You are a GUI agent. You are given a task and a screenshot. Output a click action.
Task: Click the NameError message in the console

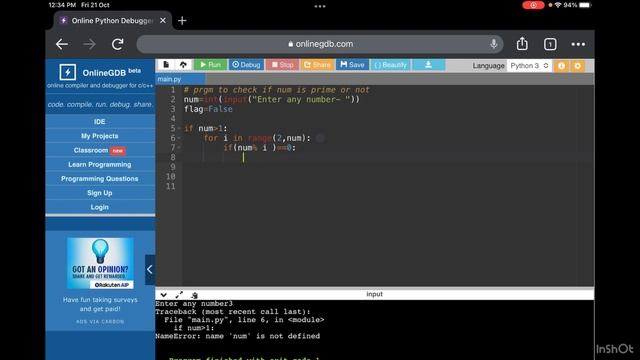tap(238, 336)
